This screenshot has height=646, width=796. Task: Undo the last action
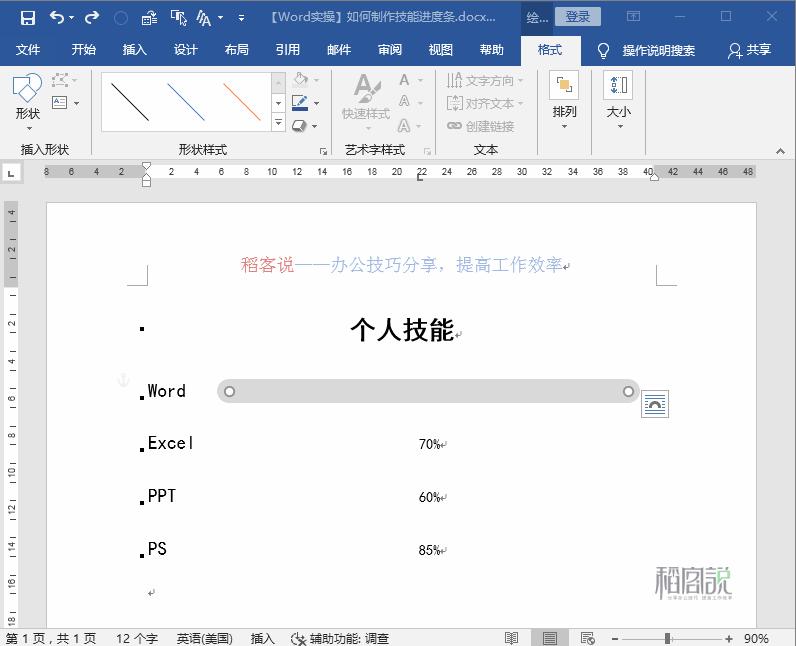[56, 18]
